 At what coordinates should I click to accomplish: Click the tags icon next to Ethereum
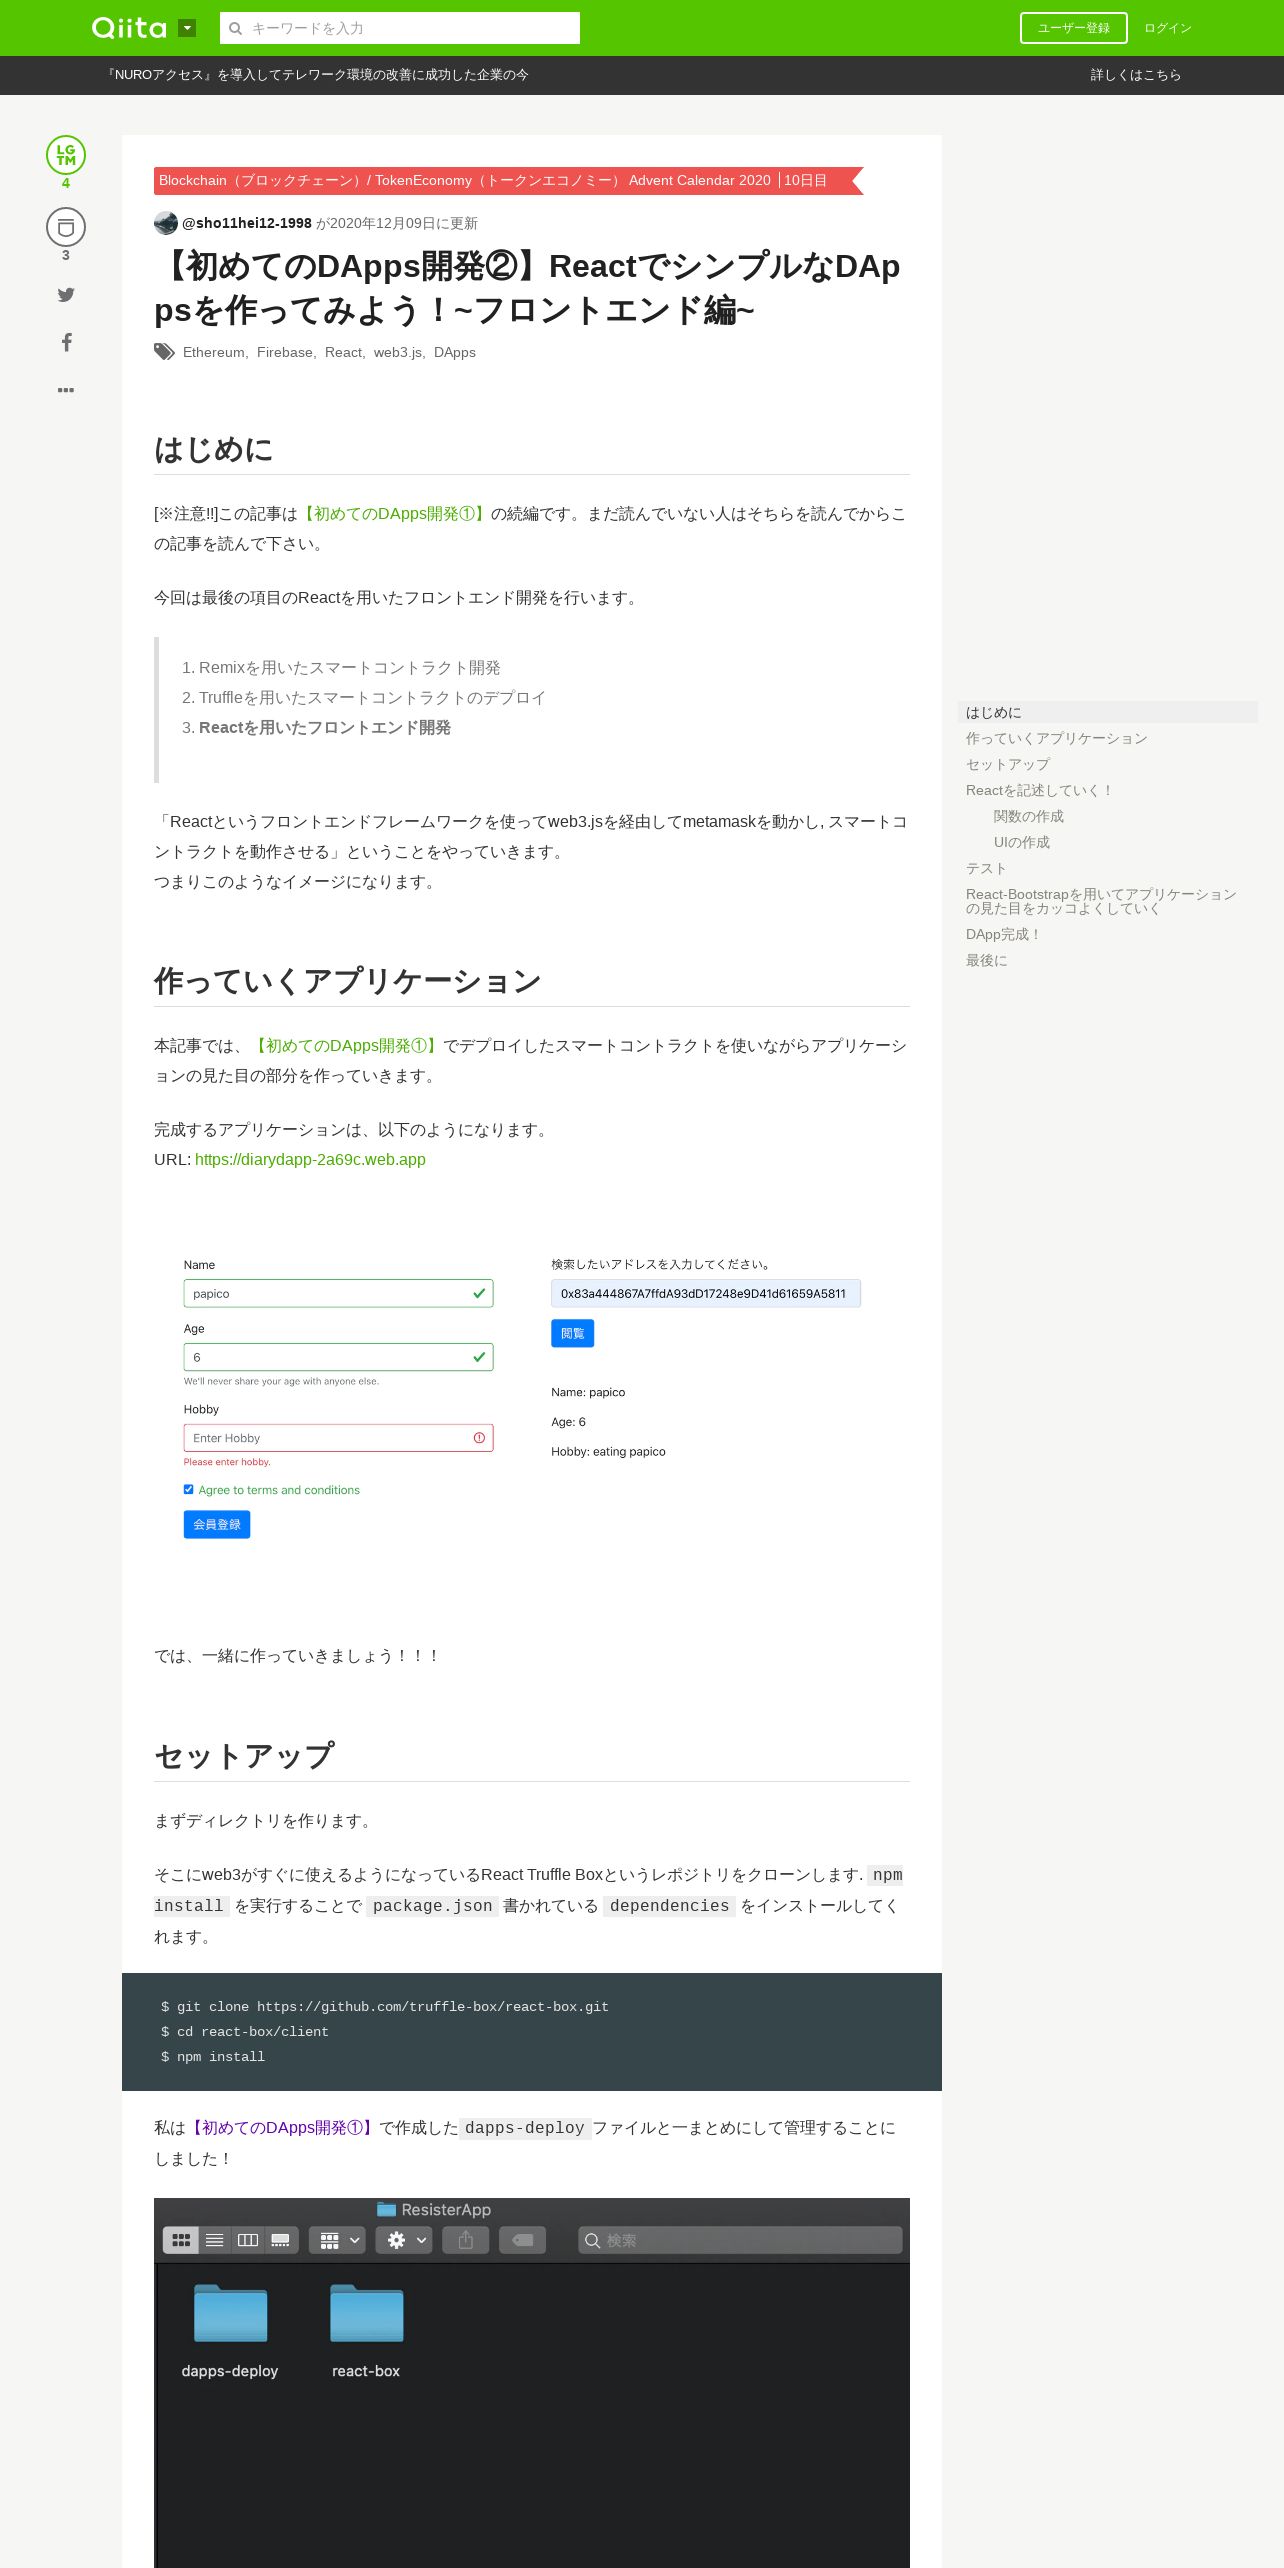[x=164, y=352]
